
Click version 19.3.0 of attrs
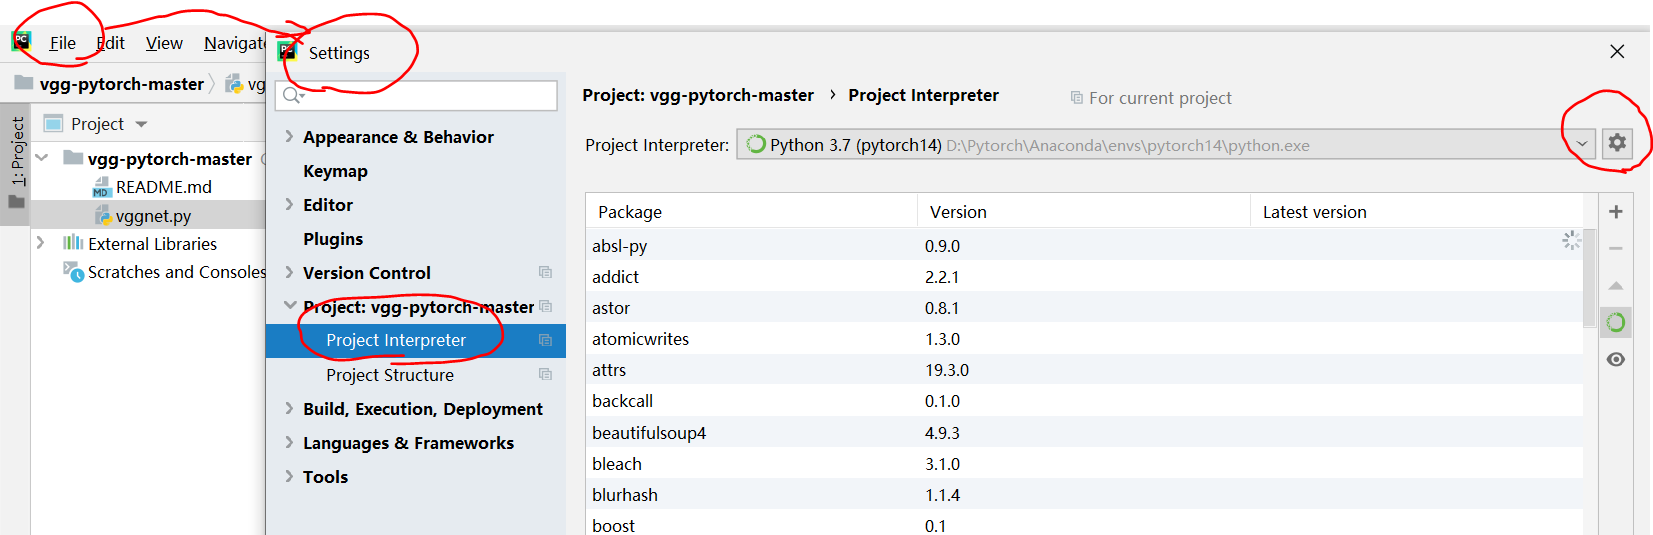(947, 370)
